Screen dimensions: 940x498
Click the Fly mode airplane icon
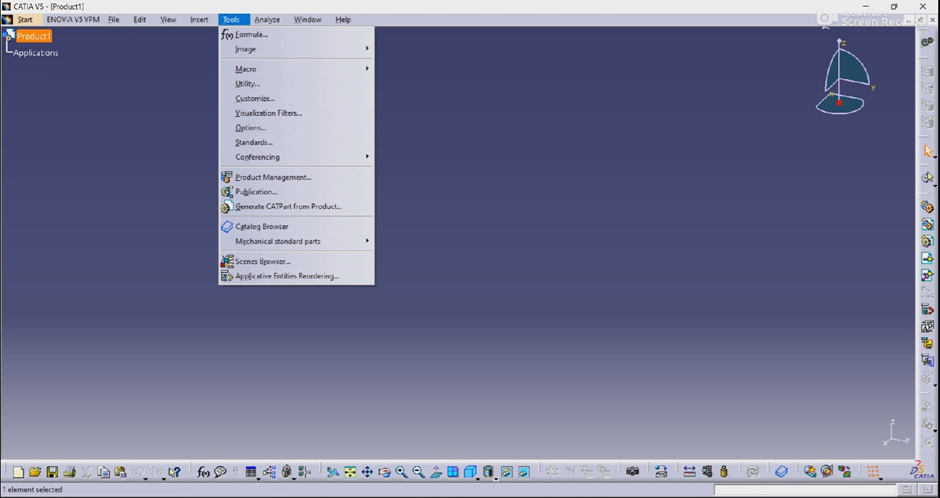(333, 472)
